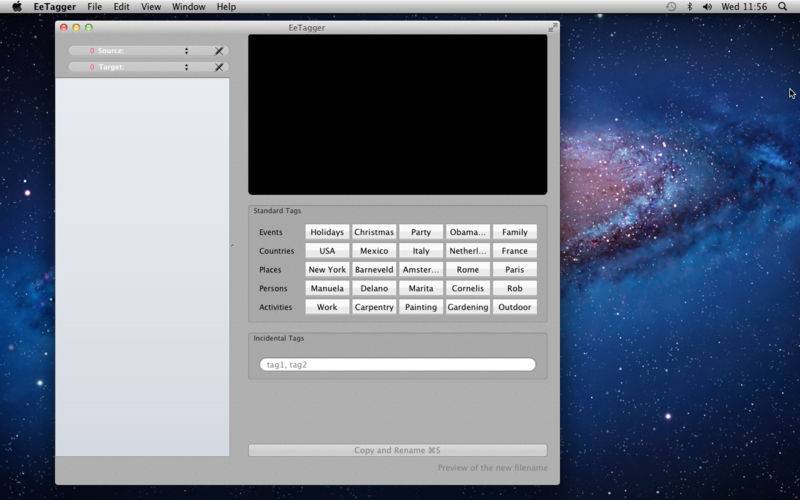
Task: Select the Barneveld place tag
Action: point(374,269)
